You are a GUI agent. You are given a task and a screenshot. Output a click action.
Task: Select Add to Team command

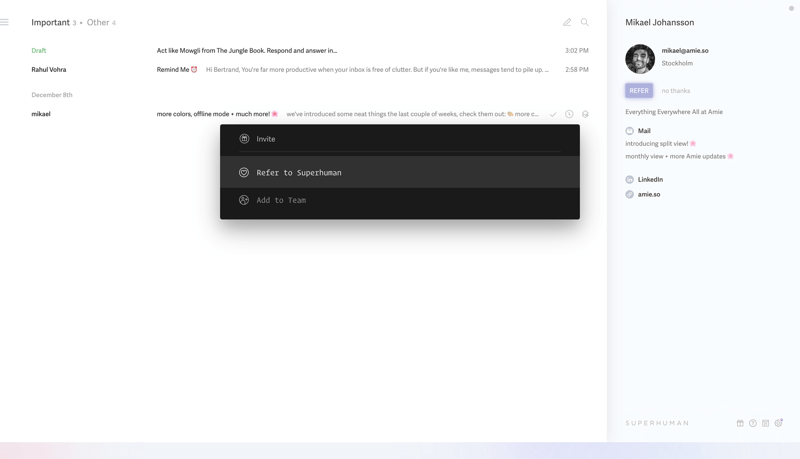[399, 200]
